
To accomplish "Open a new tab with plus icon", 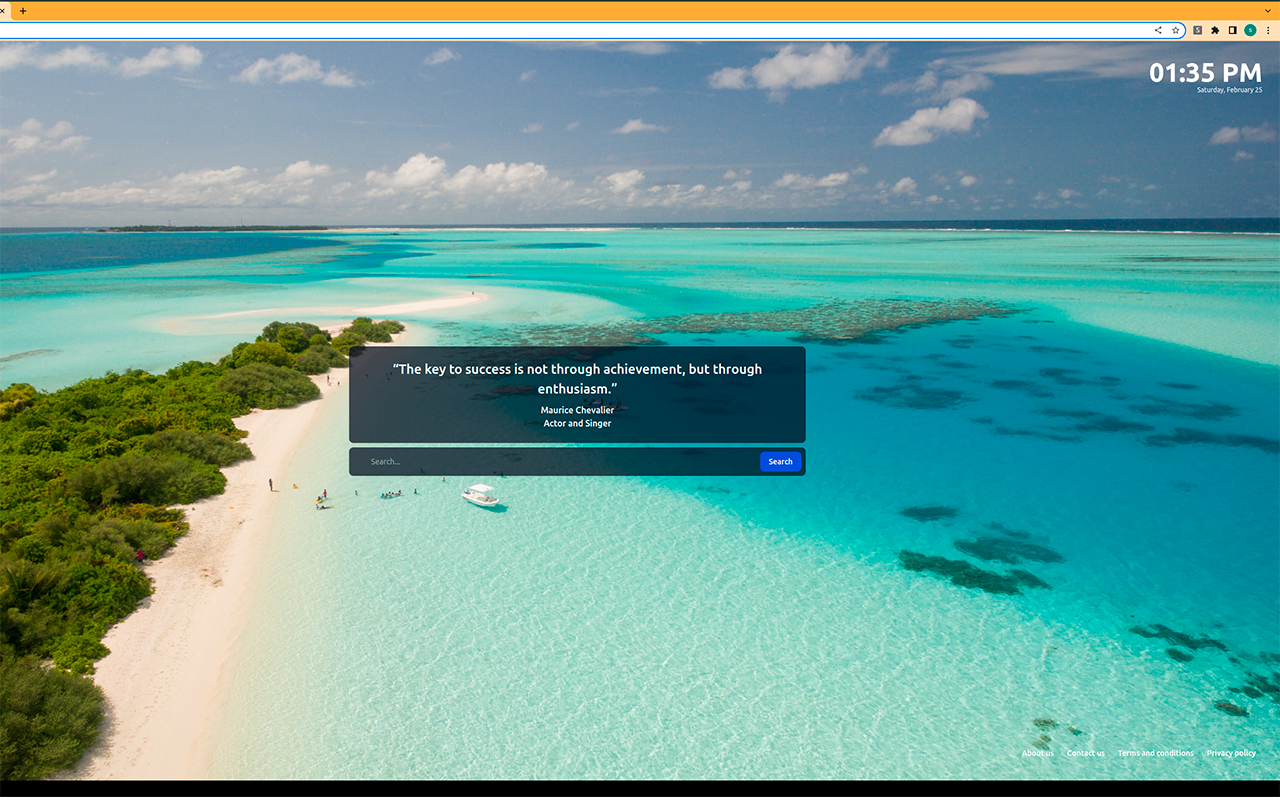I will pyautogui.click(x=23, y=11).
